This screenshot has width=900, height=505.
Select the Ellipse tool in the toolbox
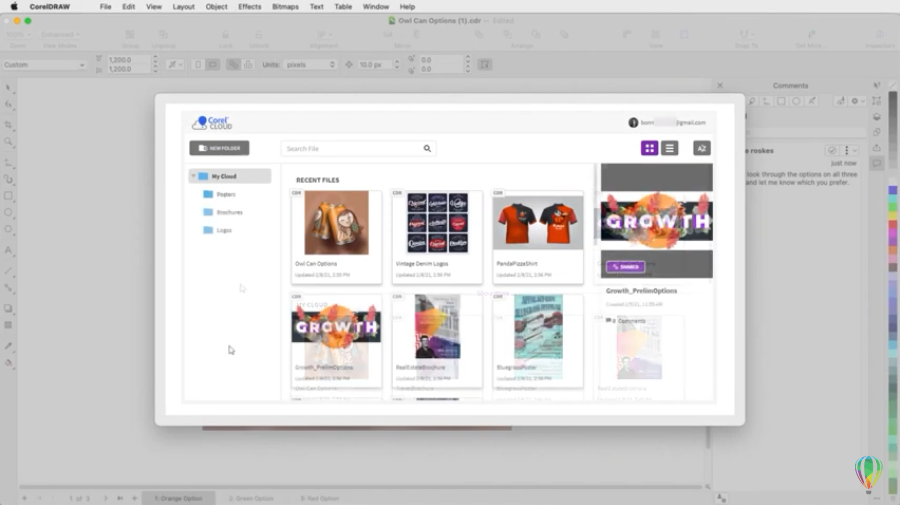point(8,212)
